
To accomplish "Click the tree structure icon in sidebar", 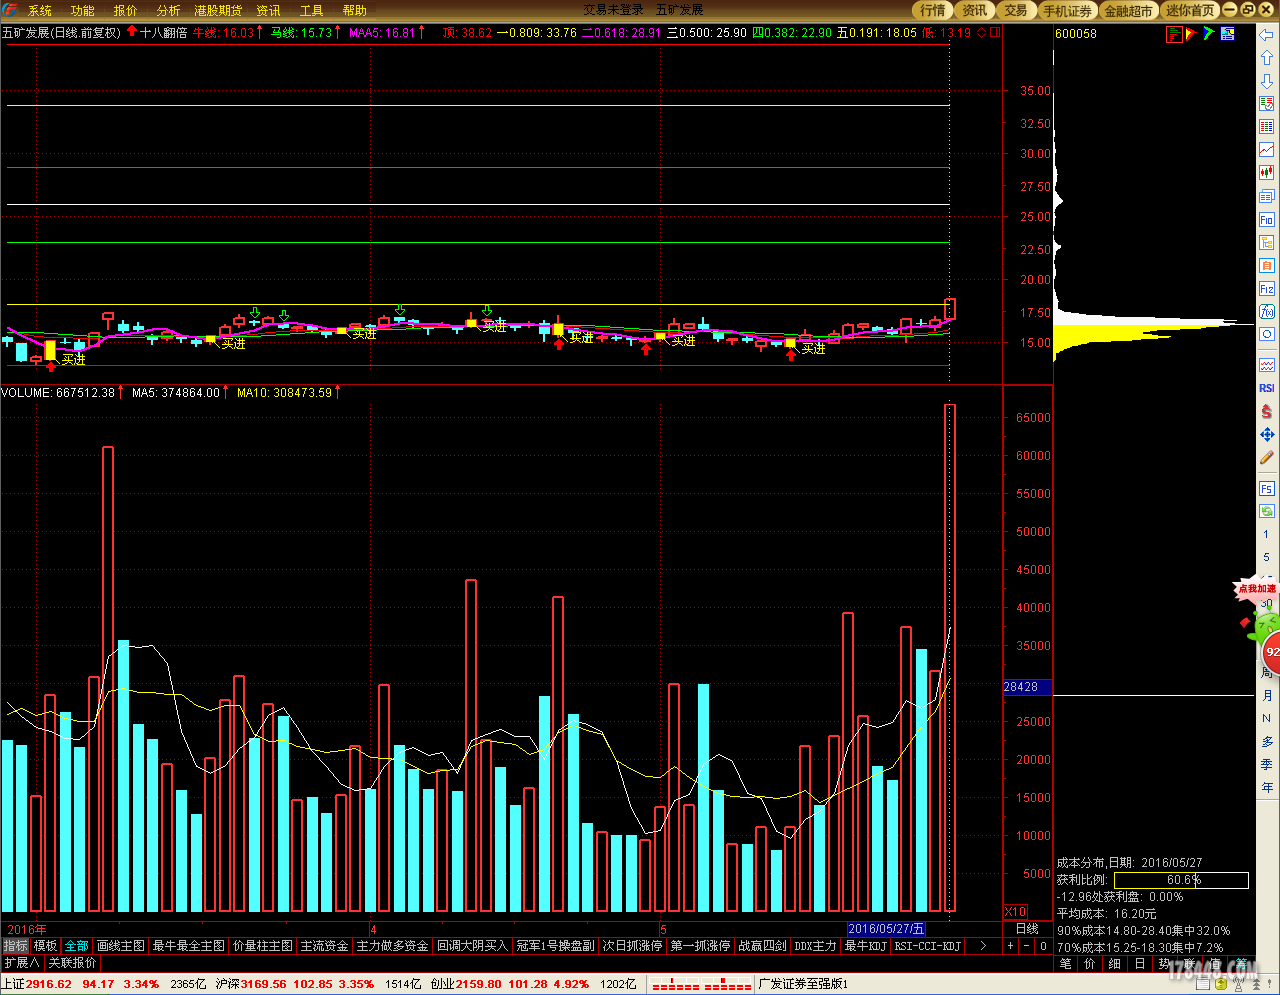I will (x=1267, y=242).
